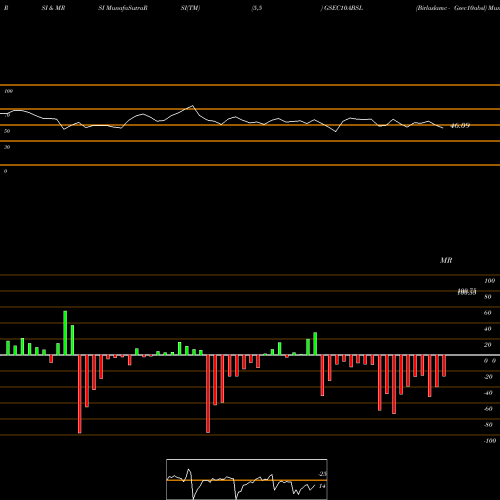Click the tallest green bar in MR histogram
The image size is (500, 500).
click(65, 333)
